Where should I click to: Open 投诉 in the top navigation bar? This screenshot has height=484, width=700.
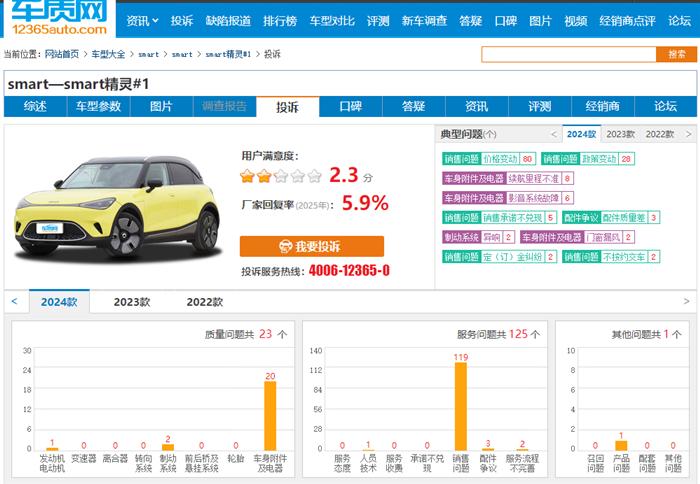181,21
